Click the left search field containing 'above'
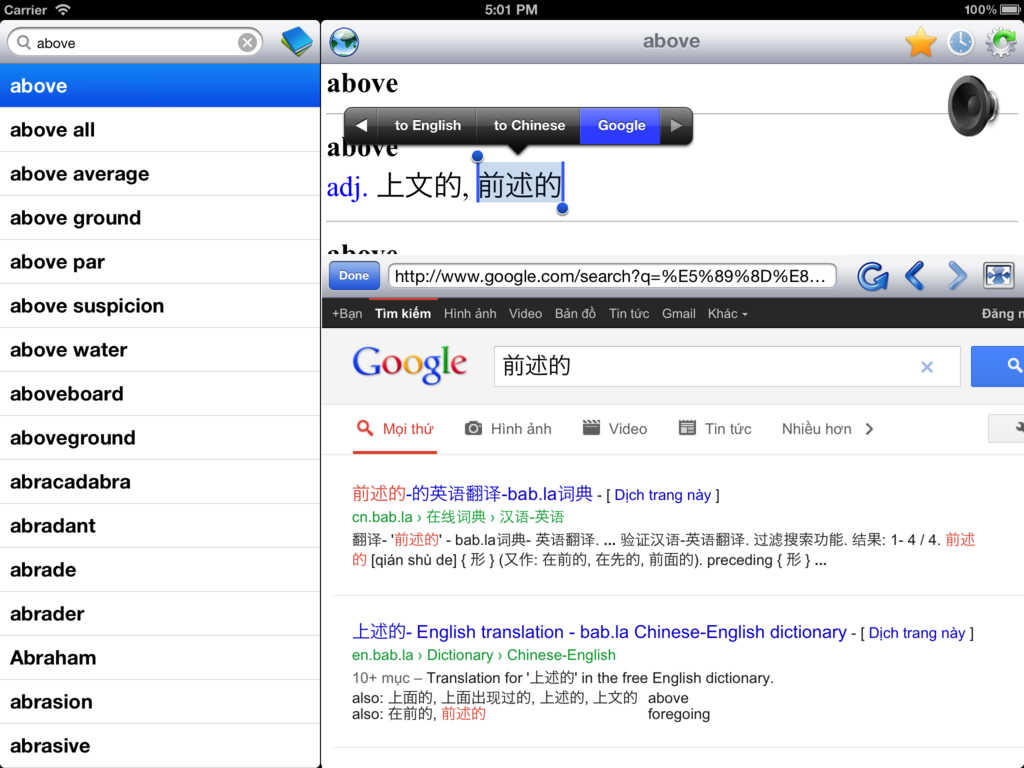This screenshot has height=768, width=1024. (x=136, y=43)
